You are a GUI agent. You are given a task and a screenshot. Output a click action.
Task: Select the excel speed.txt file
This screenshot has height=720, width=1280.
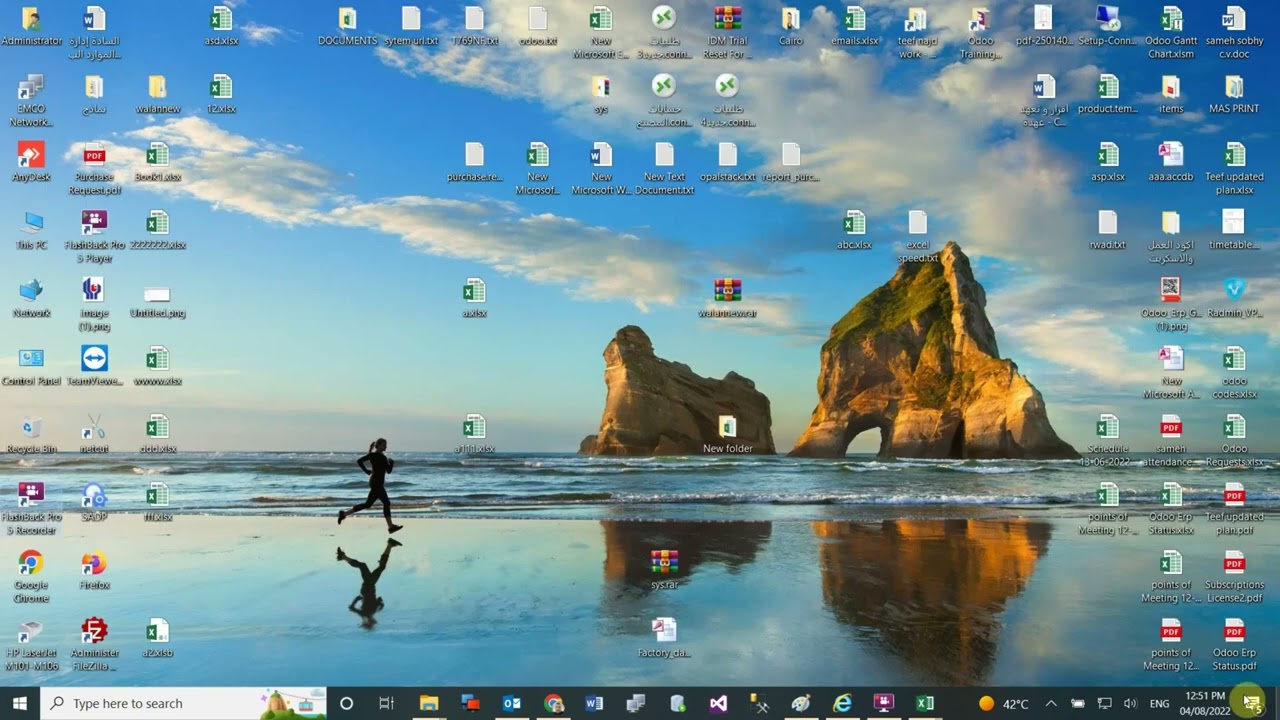point(917,236)
